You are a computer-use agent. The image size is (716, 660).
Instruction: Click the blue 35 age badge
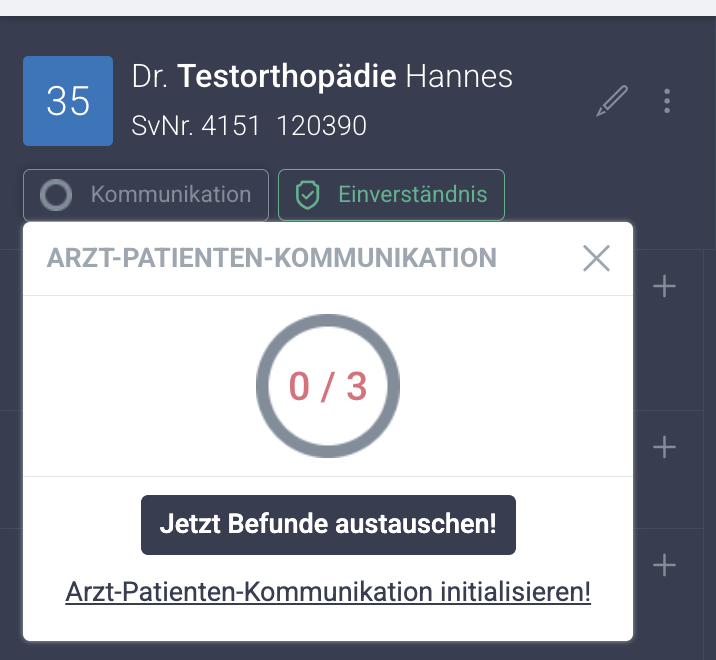(68, 102)
